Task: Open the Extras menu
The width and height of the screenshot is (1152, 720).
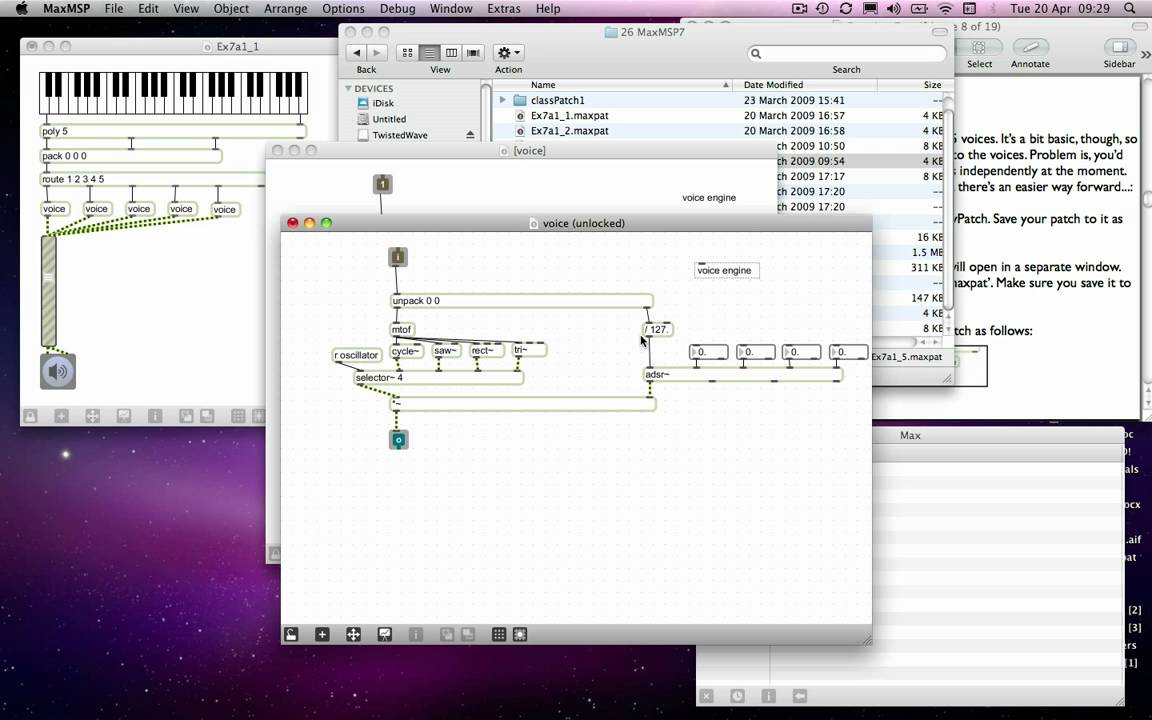Action: pos(504,9)
